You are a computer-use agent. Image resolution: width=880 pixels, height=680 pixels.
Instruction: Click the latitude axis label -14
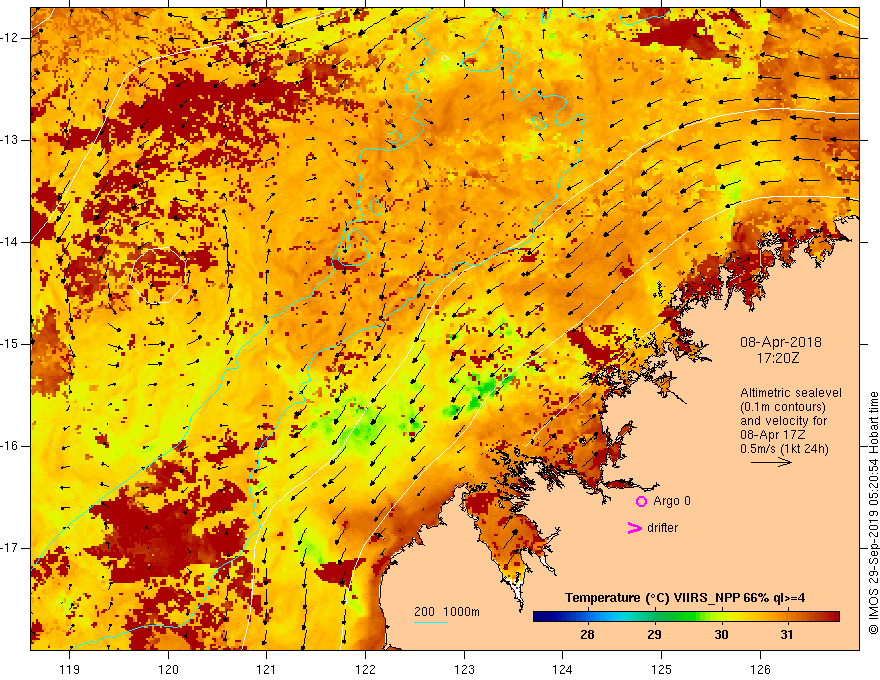tap(11, 242)
